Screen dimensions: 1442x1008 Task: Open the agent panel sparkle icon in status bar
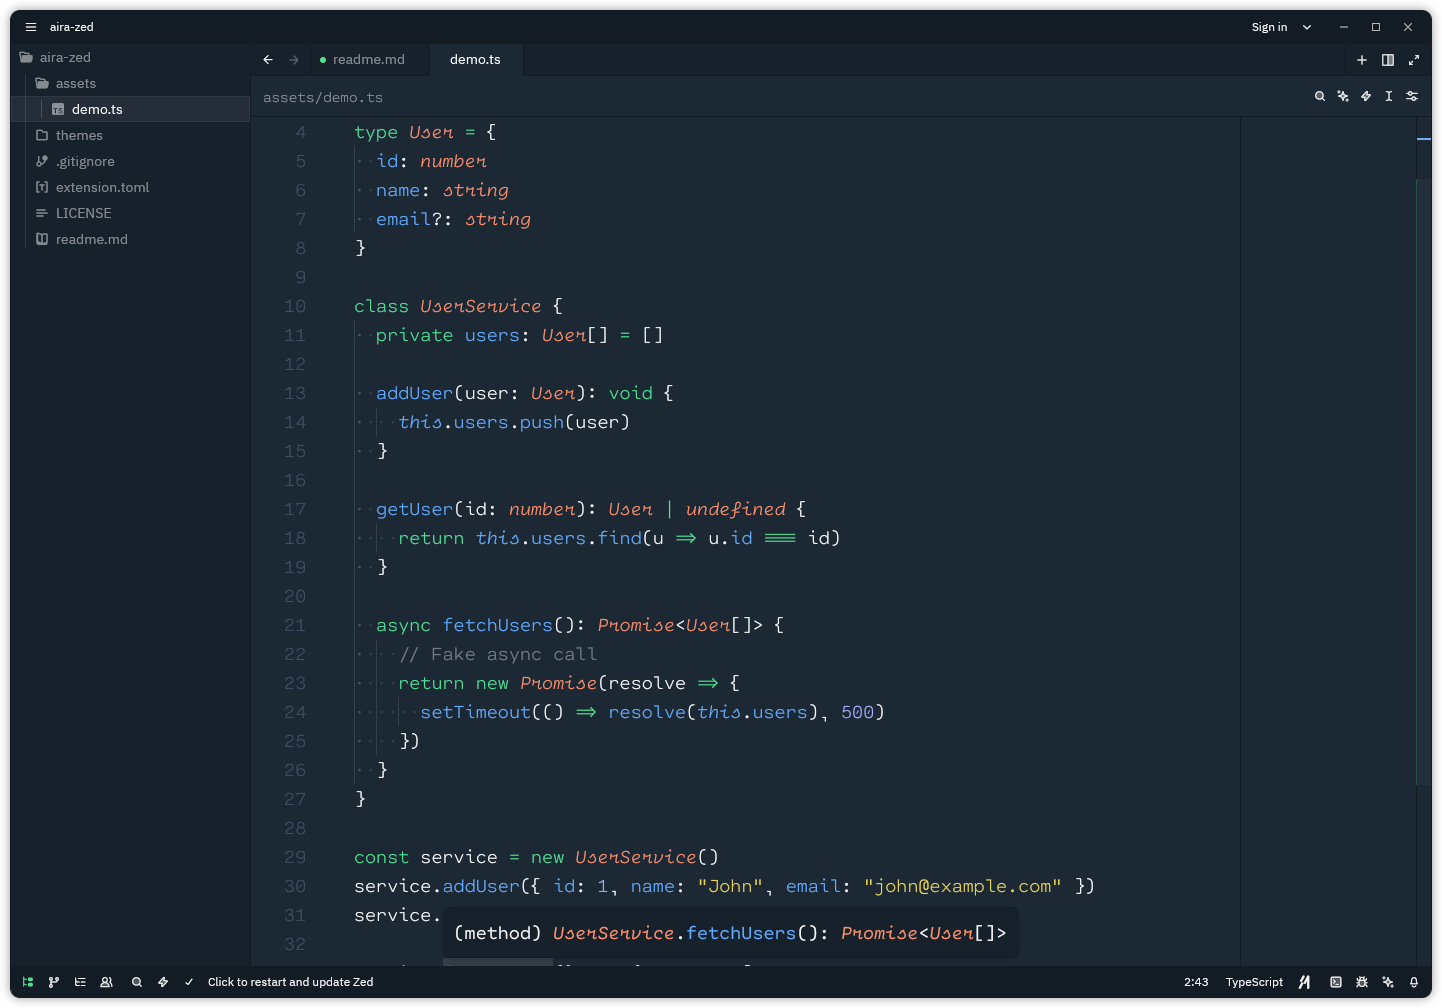point(1388,982)
